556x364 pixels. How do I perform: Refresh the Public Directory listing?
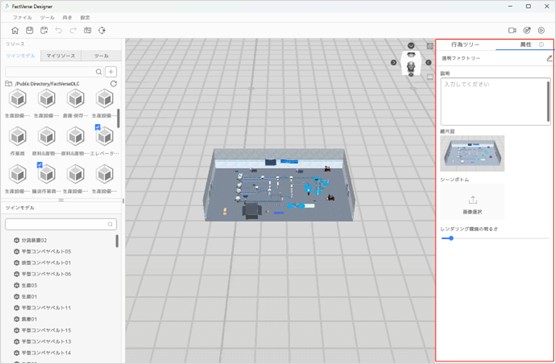pyautogui.click(x=113, y=84)
